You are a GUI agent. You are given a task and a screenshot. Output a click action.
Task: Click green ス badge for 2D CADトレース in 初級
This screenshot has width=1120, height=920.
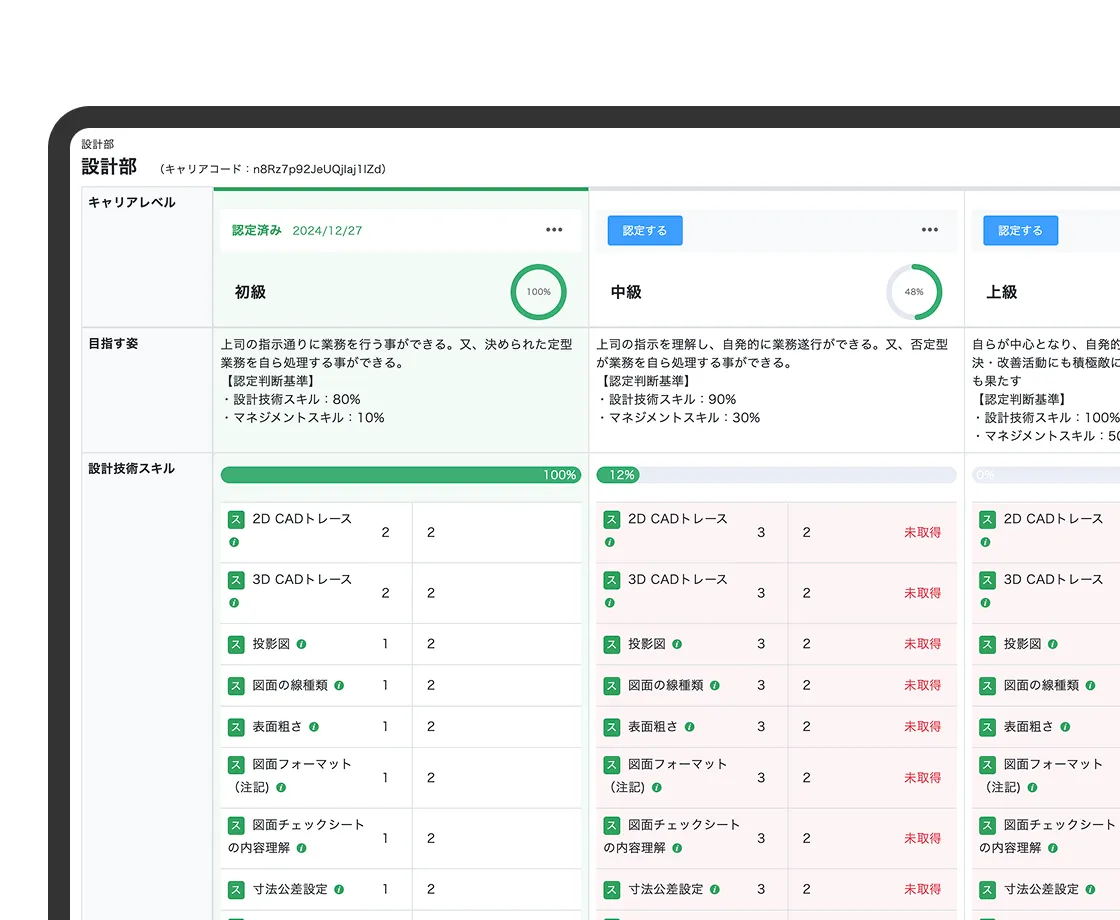click(x=236, y=520)
